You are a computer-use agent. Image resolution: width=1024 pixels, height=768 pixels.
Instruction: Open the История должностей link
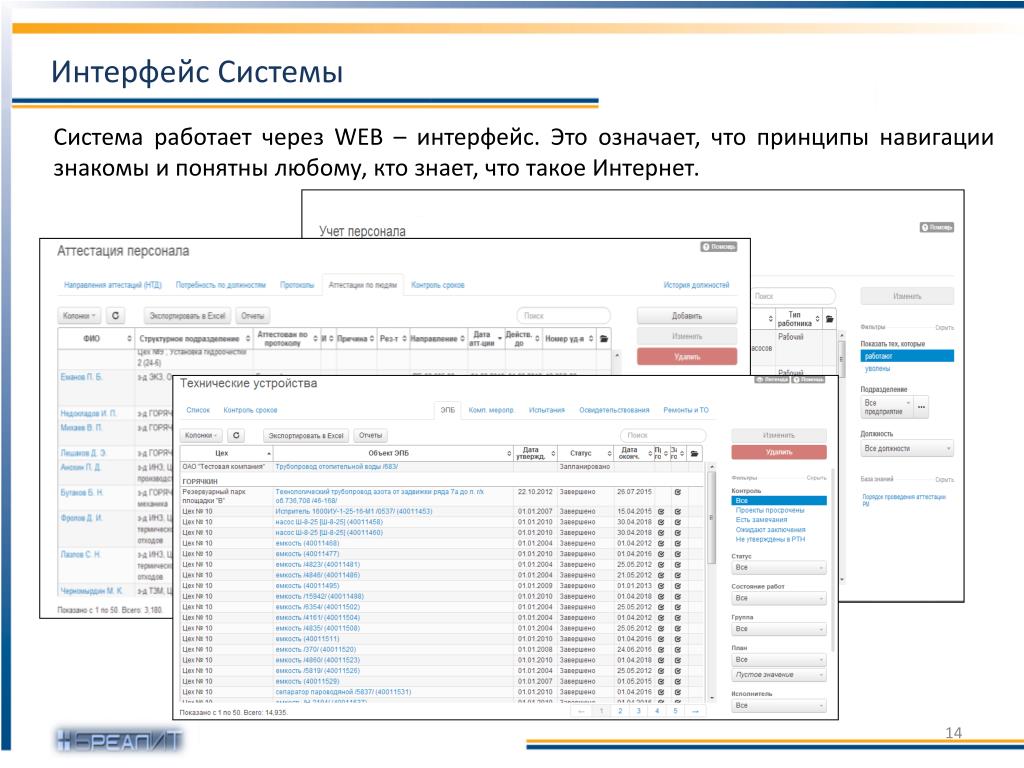click(x=696, y=285)
